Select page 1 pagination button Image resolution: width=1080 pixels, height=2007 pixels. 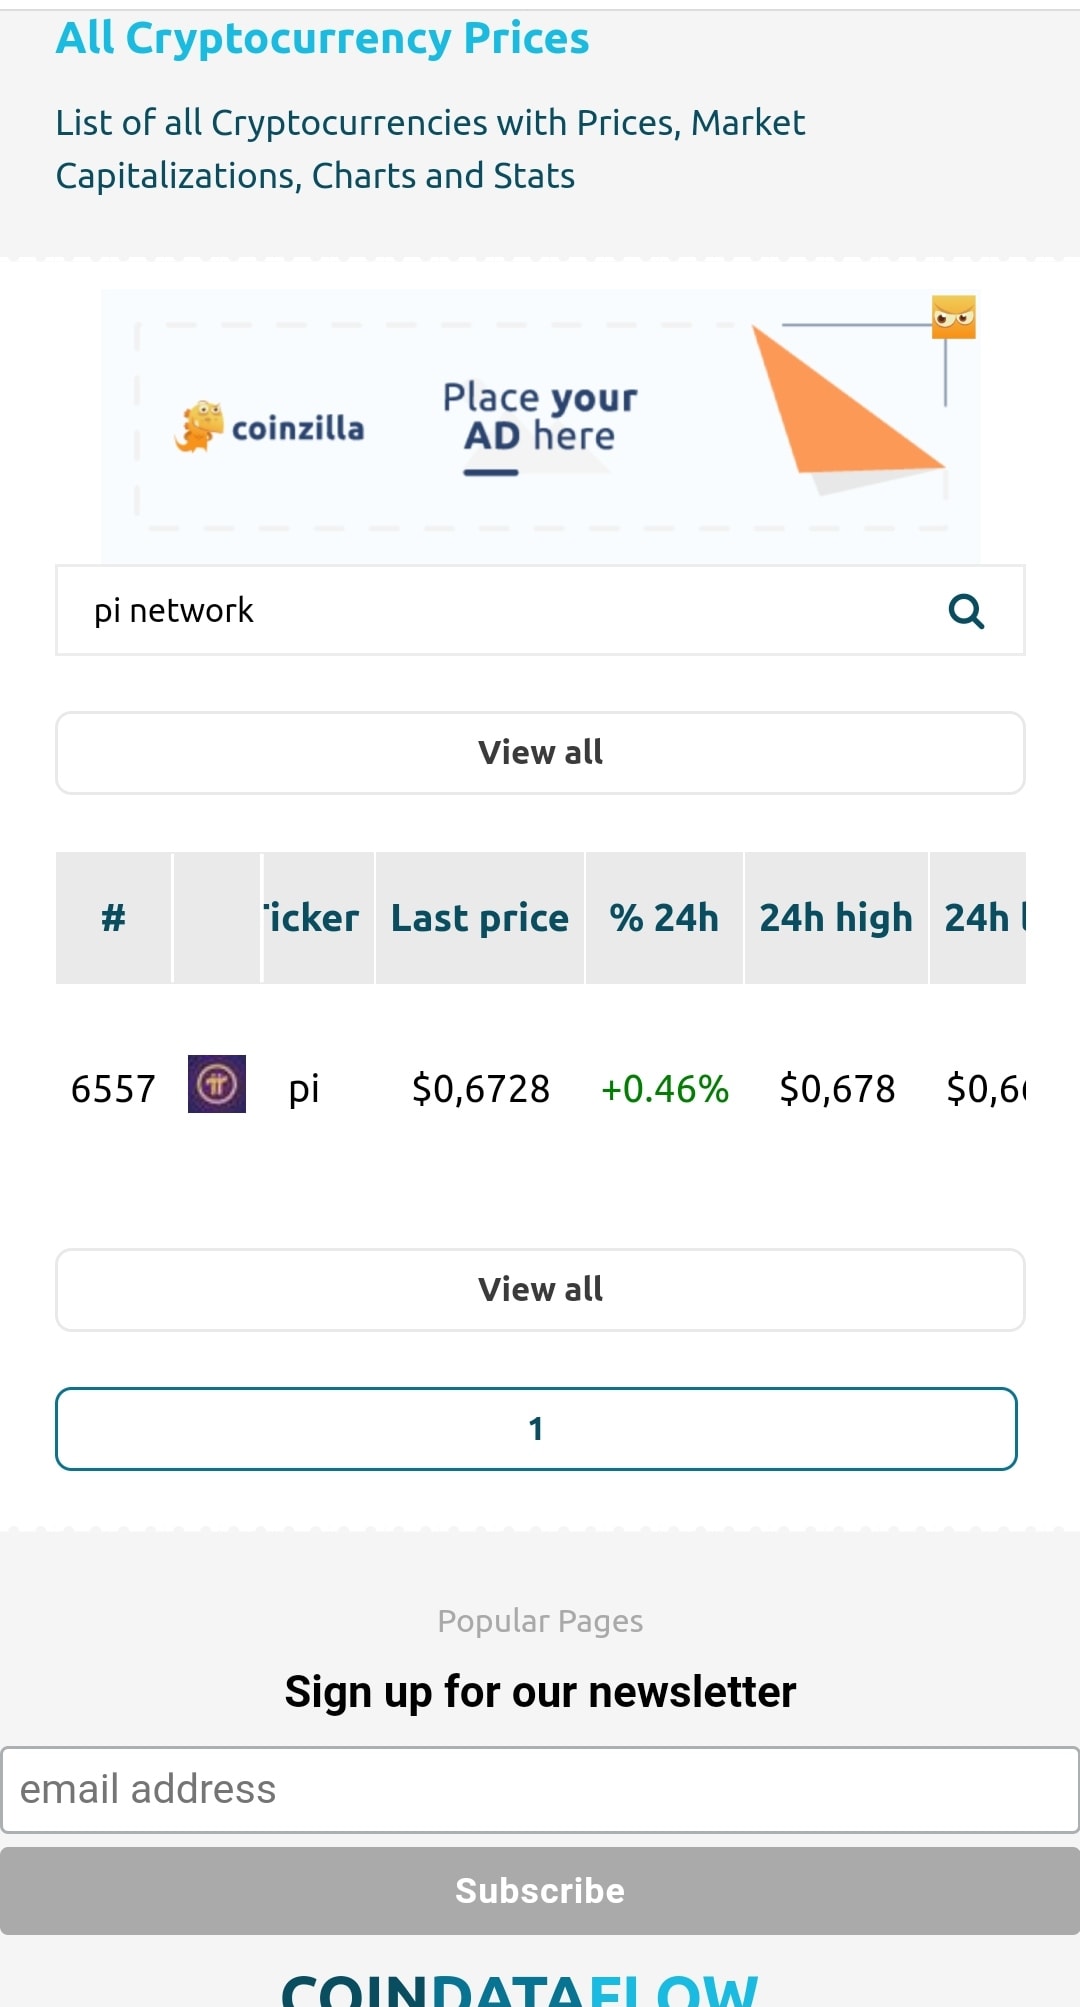[536, 1429]
